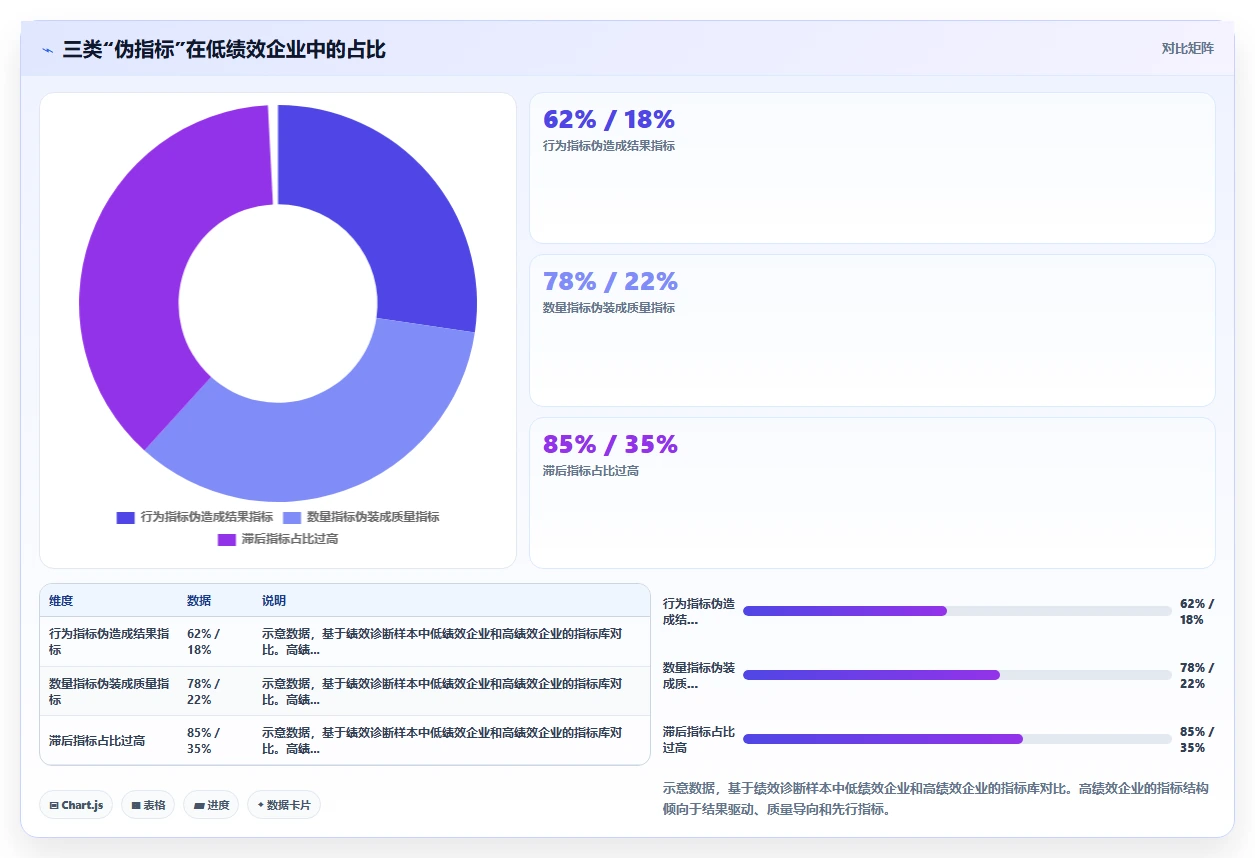Click the 85% / 35% table value
This screenshot has width=1255, height=858.
(204, 741)
